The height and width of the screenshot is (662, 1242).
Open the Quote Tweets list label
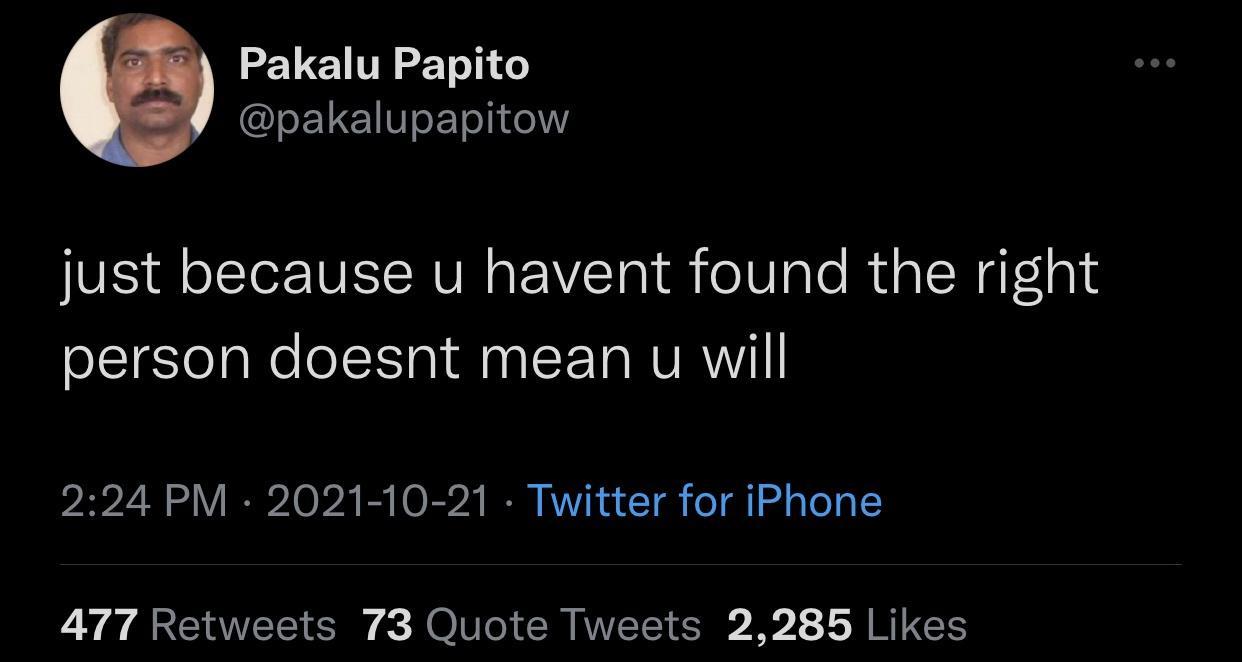click(x=563, y=626)
